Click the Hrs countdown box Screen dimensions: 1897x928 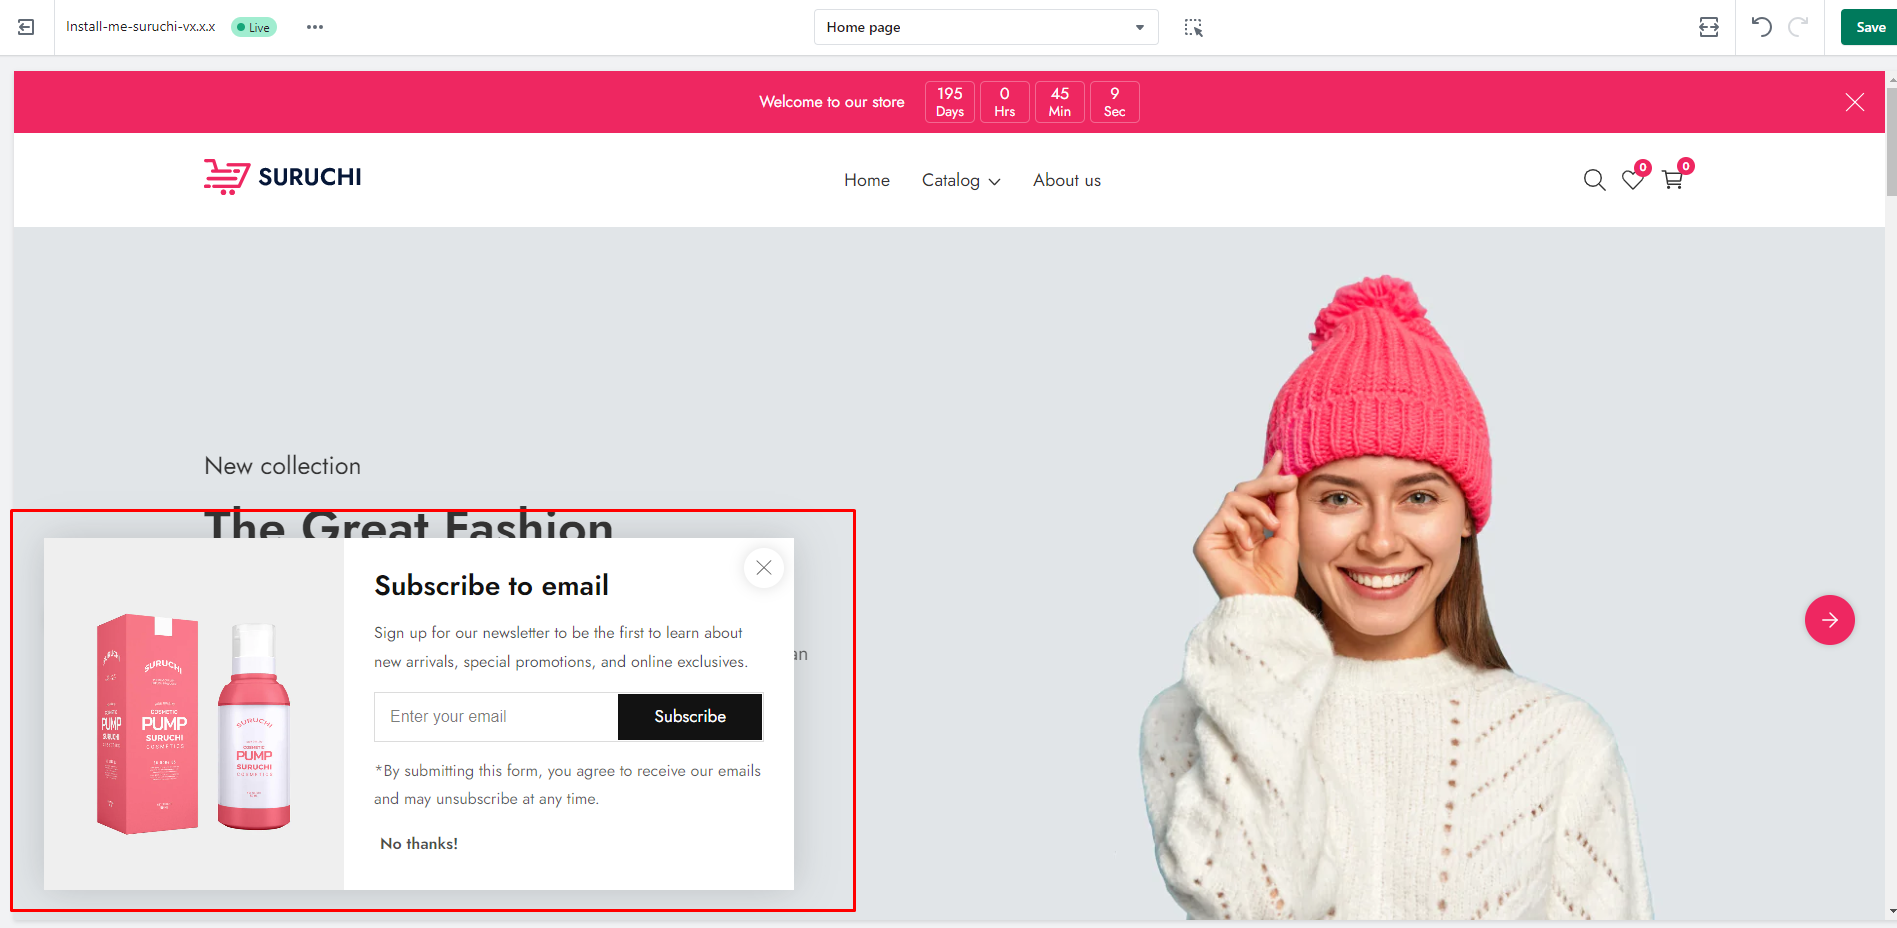[1005, 102]
